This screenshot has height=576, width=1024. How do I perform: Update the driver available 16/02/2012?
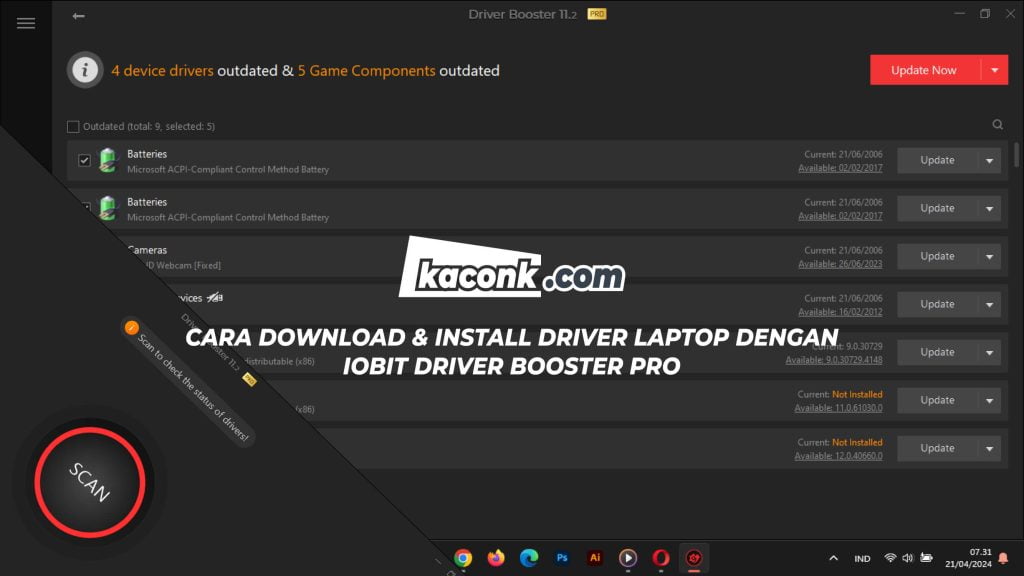pyautogui.click(x=937, y=304)
